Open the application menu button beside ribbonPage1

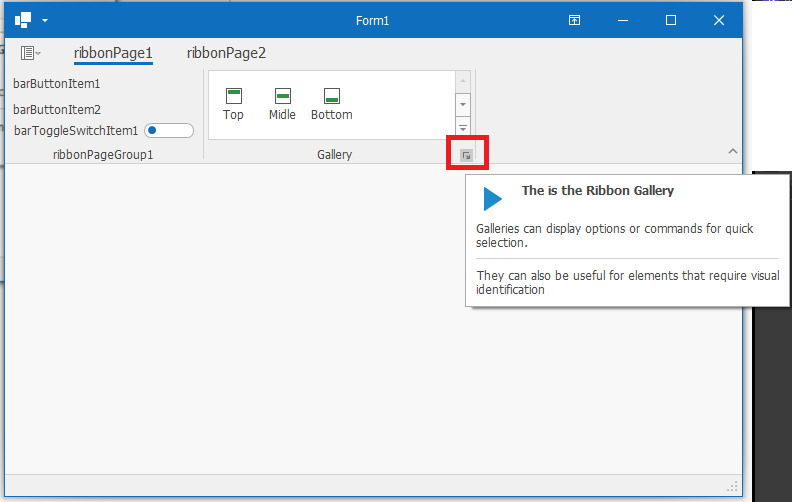[x=30, y=53]
